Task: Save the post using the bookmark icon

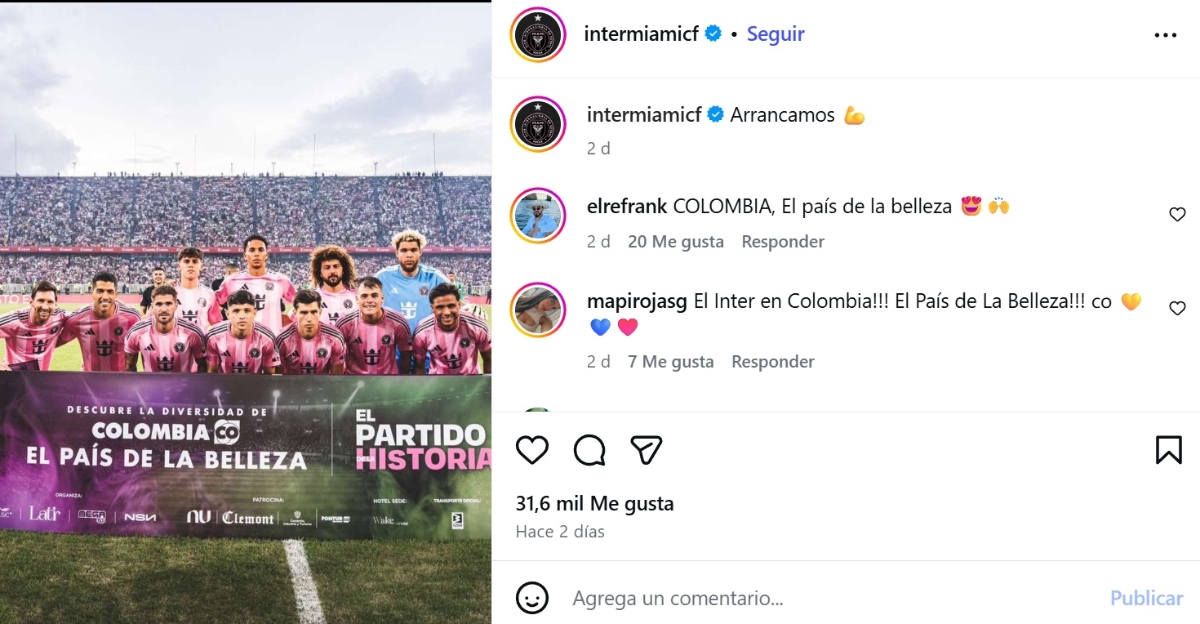Action: (x=1170, y=450)
